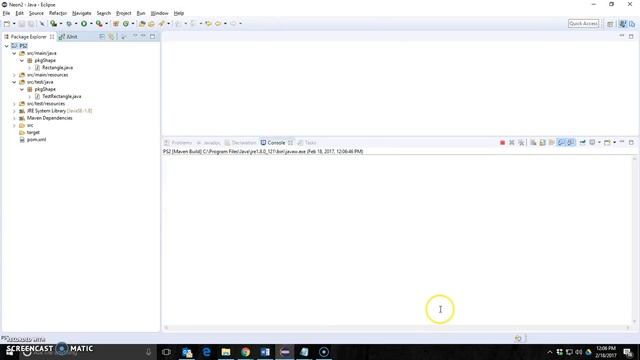The image size is (640, 360).
Task: Expand the Maven Dependencies node
Action: (x=14, y=118)
